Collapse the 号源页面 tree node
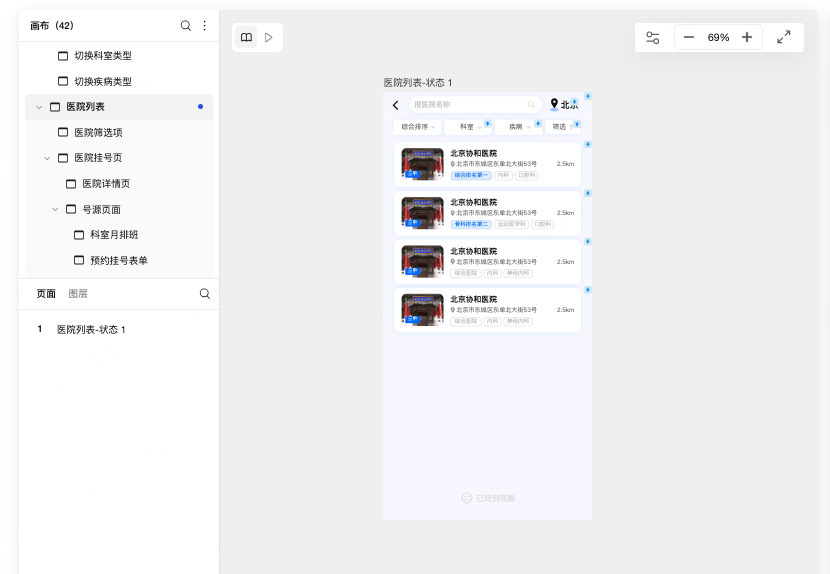The width and height of the screenshot is (830, 574). [x=55, y=210]
